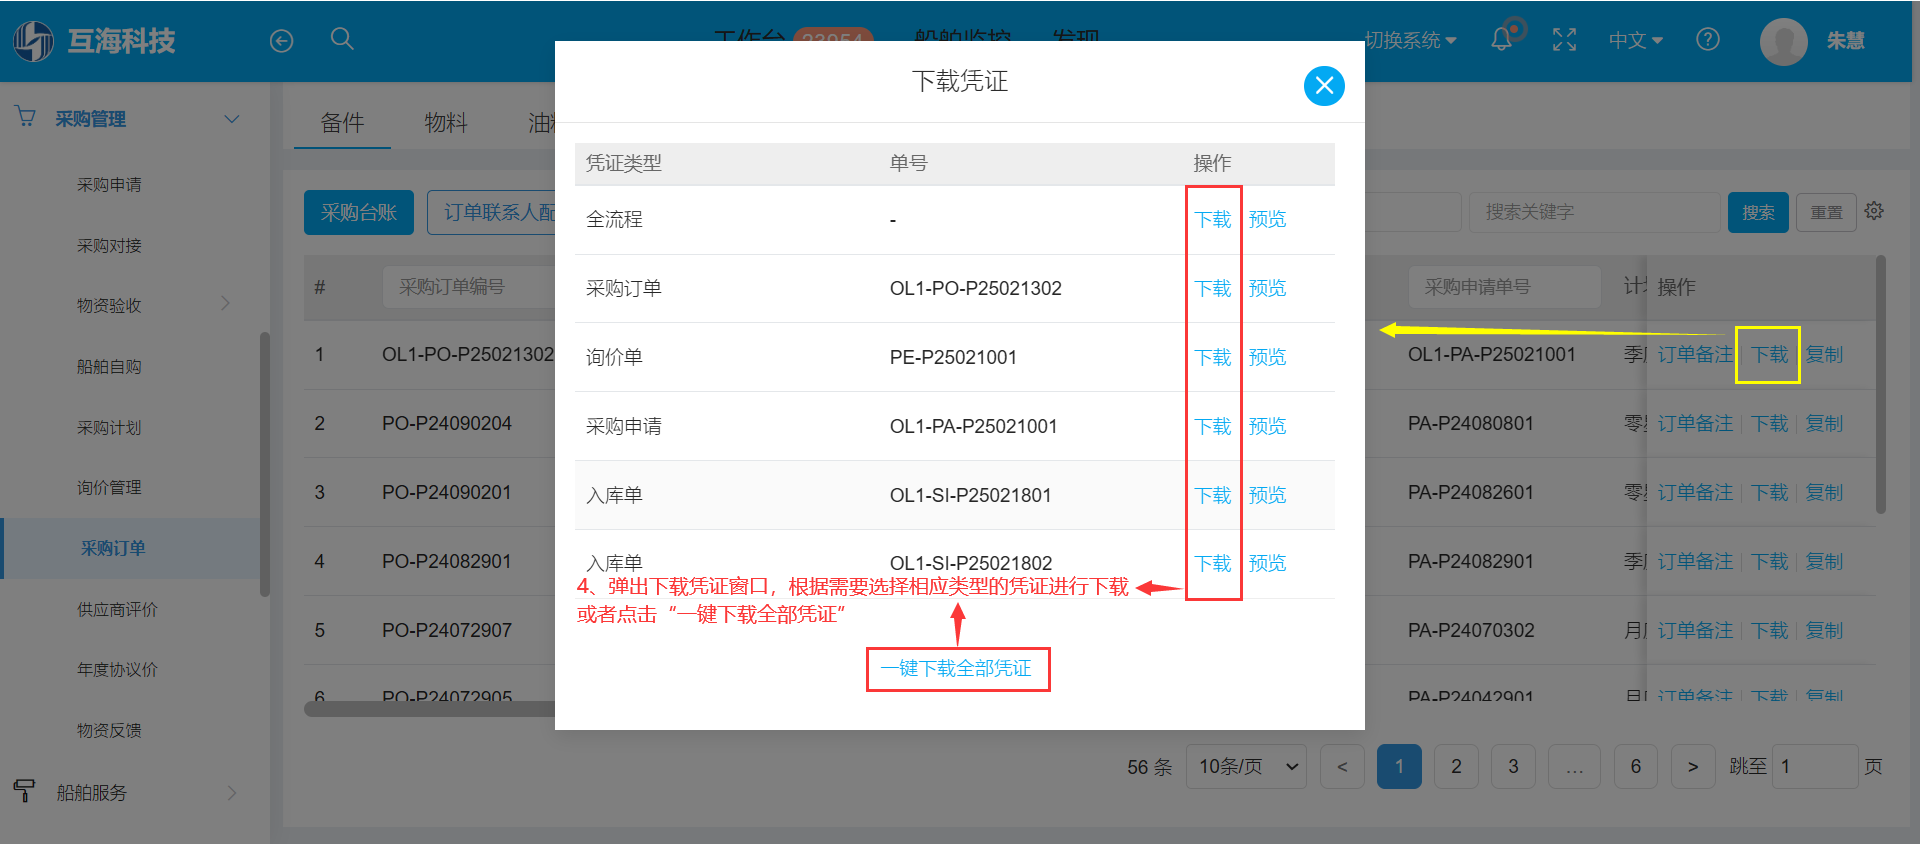
Task: Download 采购订单 OL1-PO-P25021302 voucher
Action: pyautogui.click(x=1213, y=288)
